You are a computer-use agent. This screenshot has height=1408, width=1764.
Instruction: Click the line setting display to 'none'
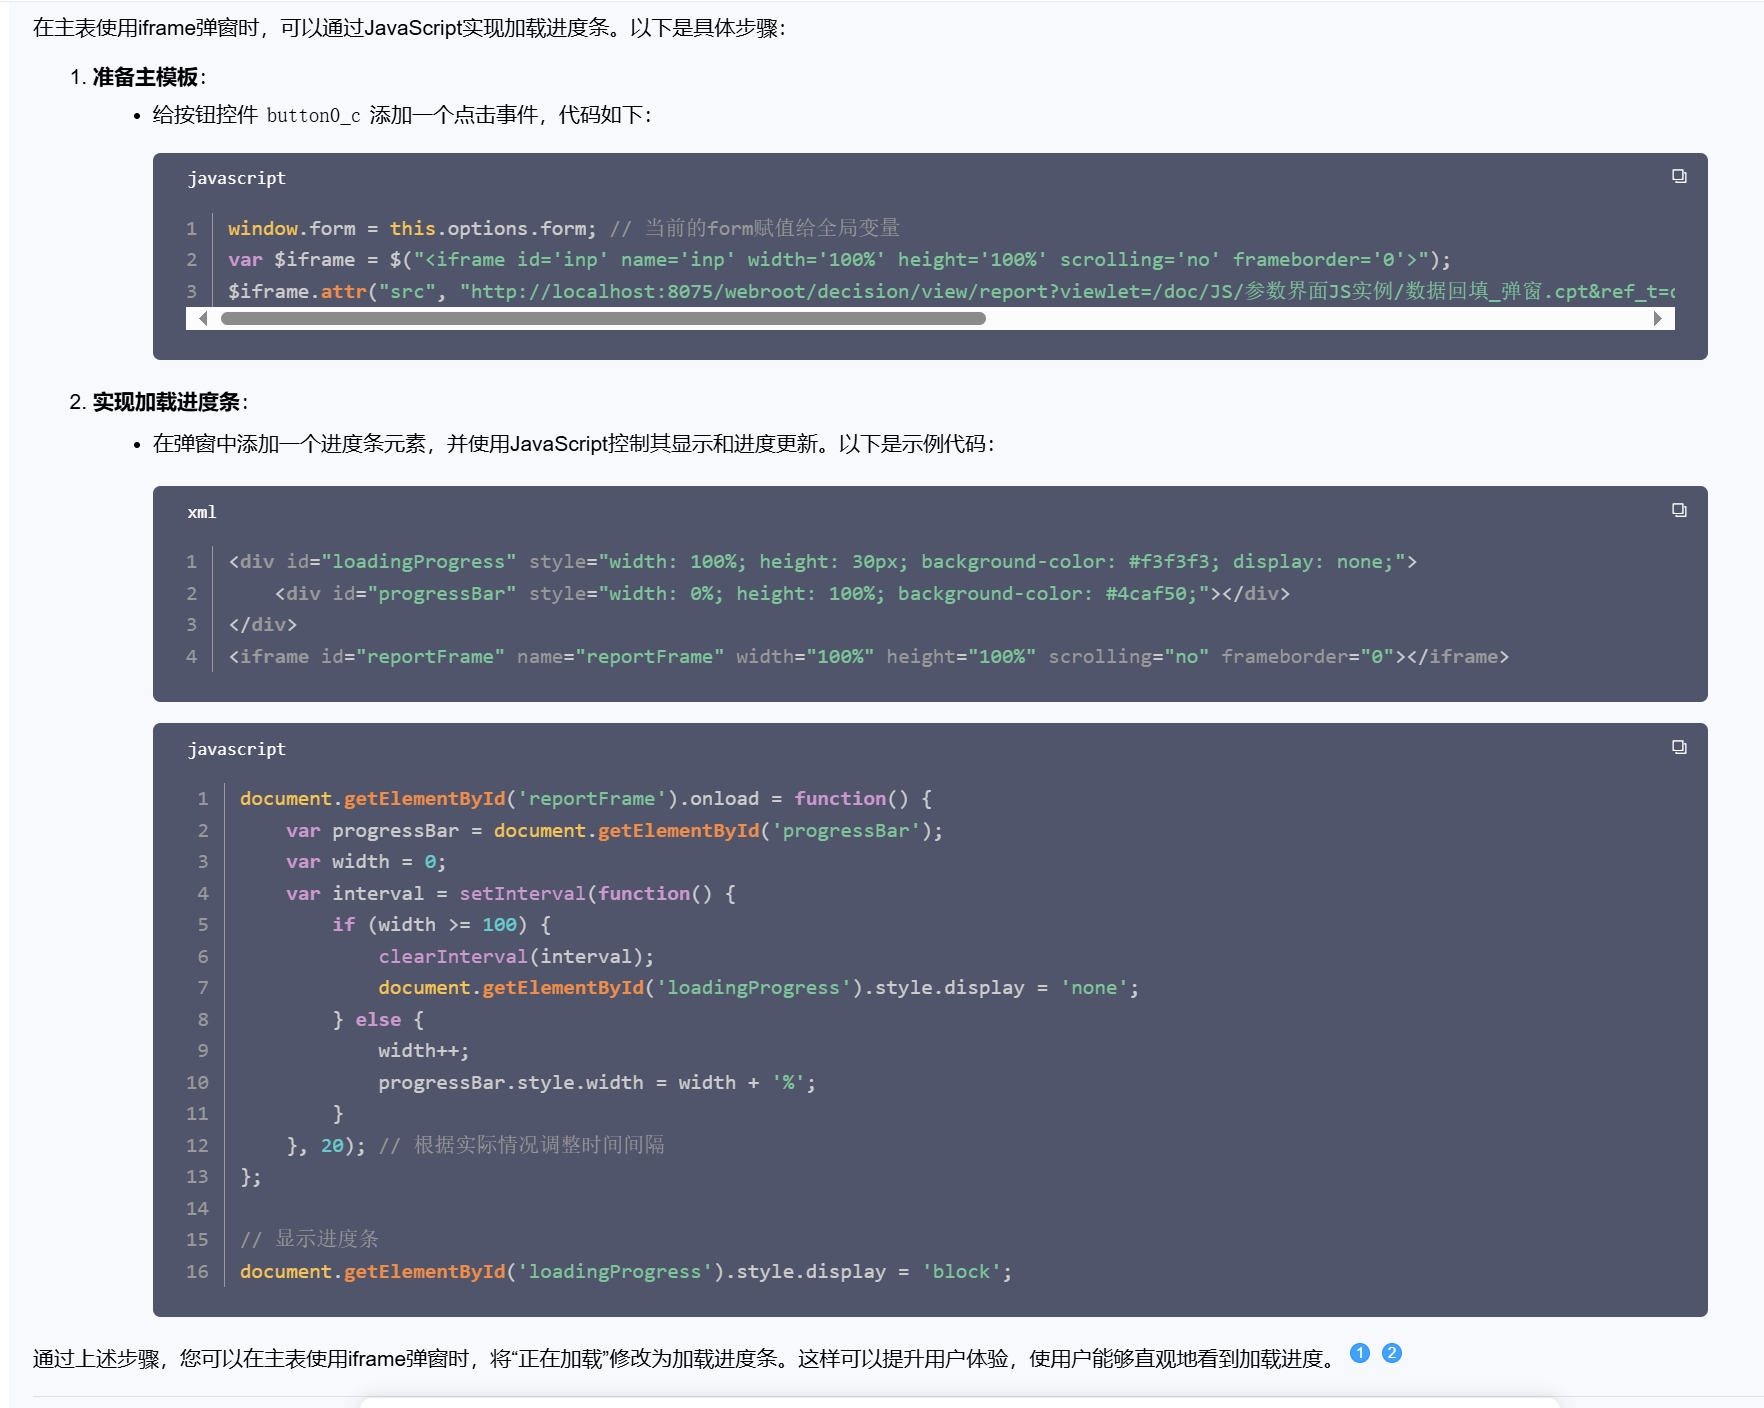[759, 988]
